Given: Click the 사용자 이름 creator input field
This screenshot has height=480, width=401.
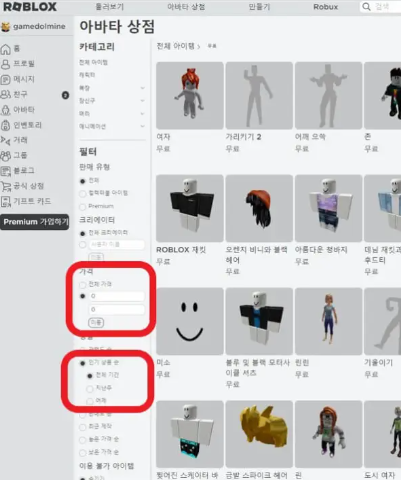Looking at the screenshot, I should point(116,245).
